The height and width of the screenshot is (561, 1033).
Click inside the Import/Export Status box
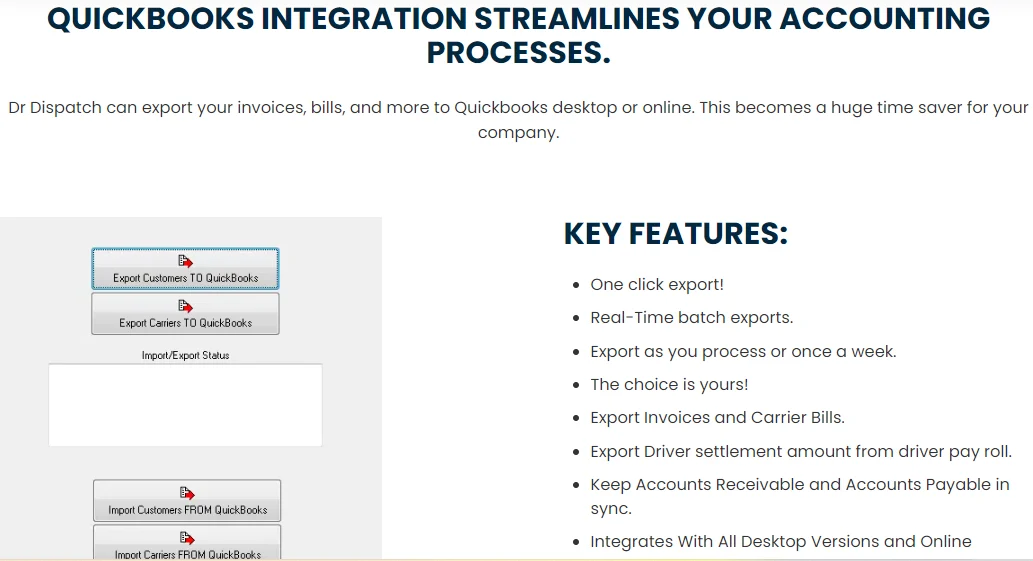(185, 405)
